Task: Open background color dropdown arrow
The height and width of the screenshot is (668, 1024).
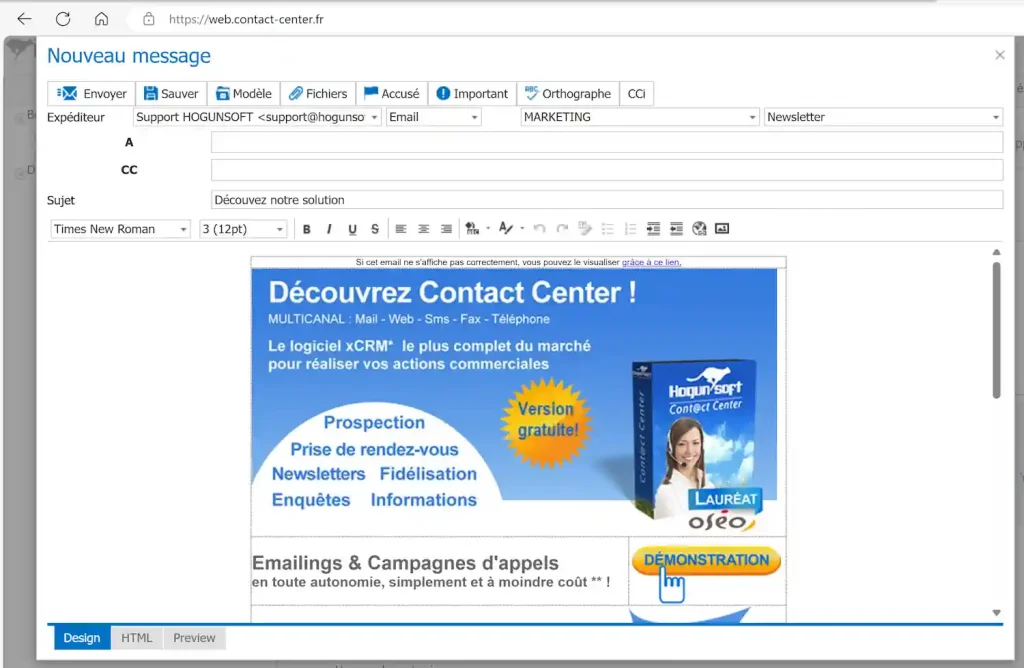Action: coord(488,229)
